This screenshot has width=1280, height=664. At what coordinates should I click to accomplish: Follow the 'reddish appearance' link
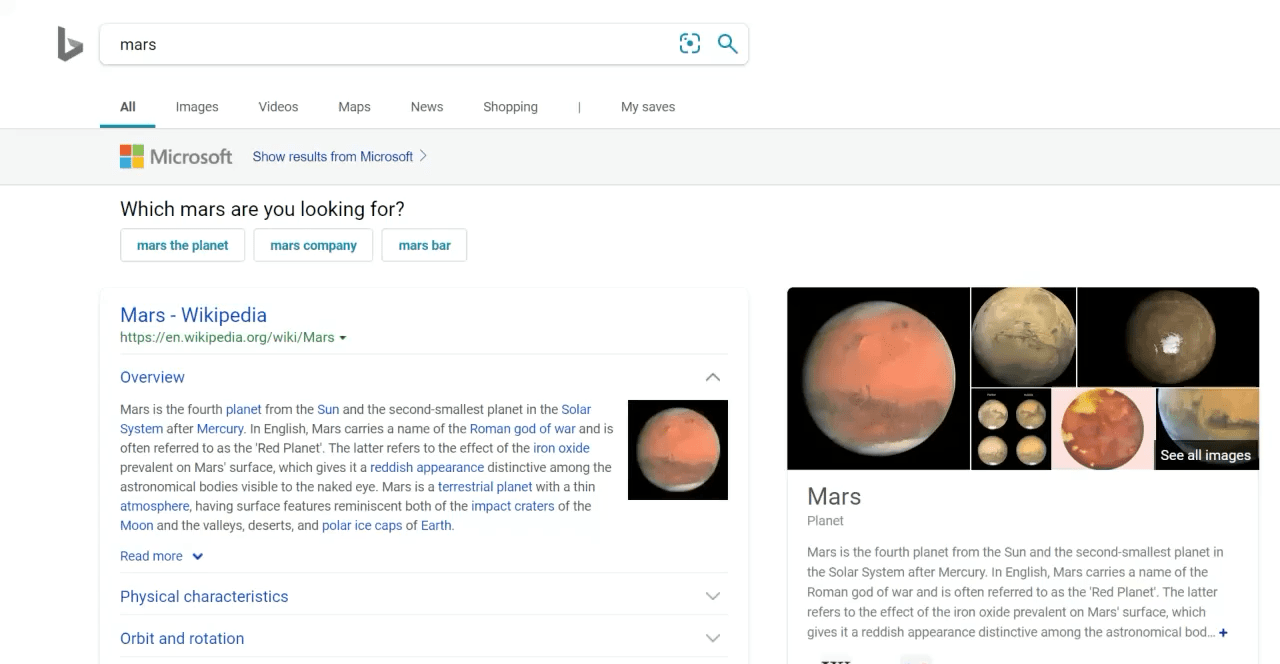coord(427,467)
